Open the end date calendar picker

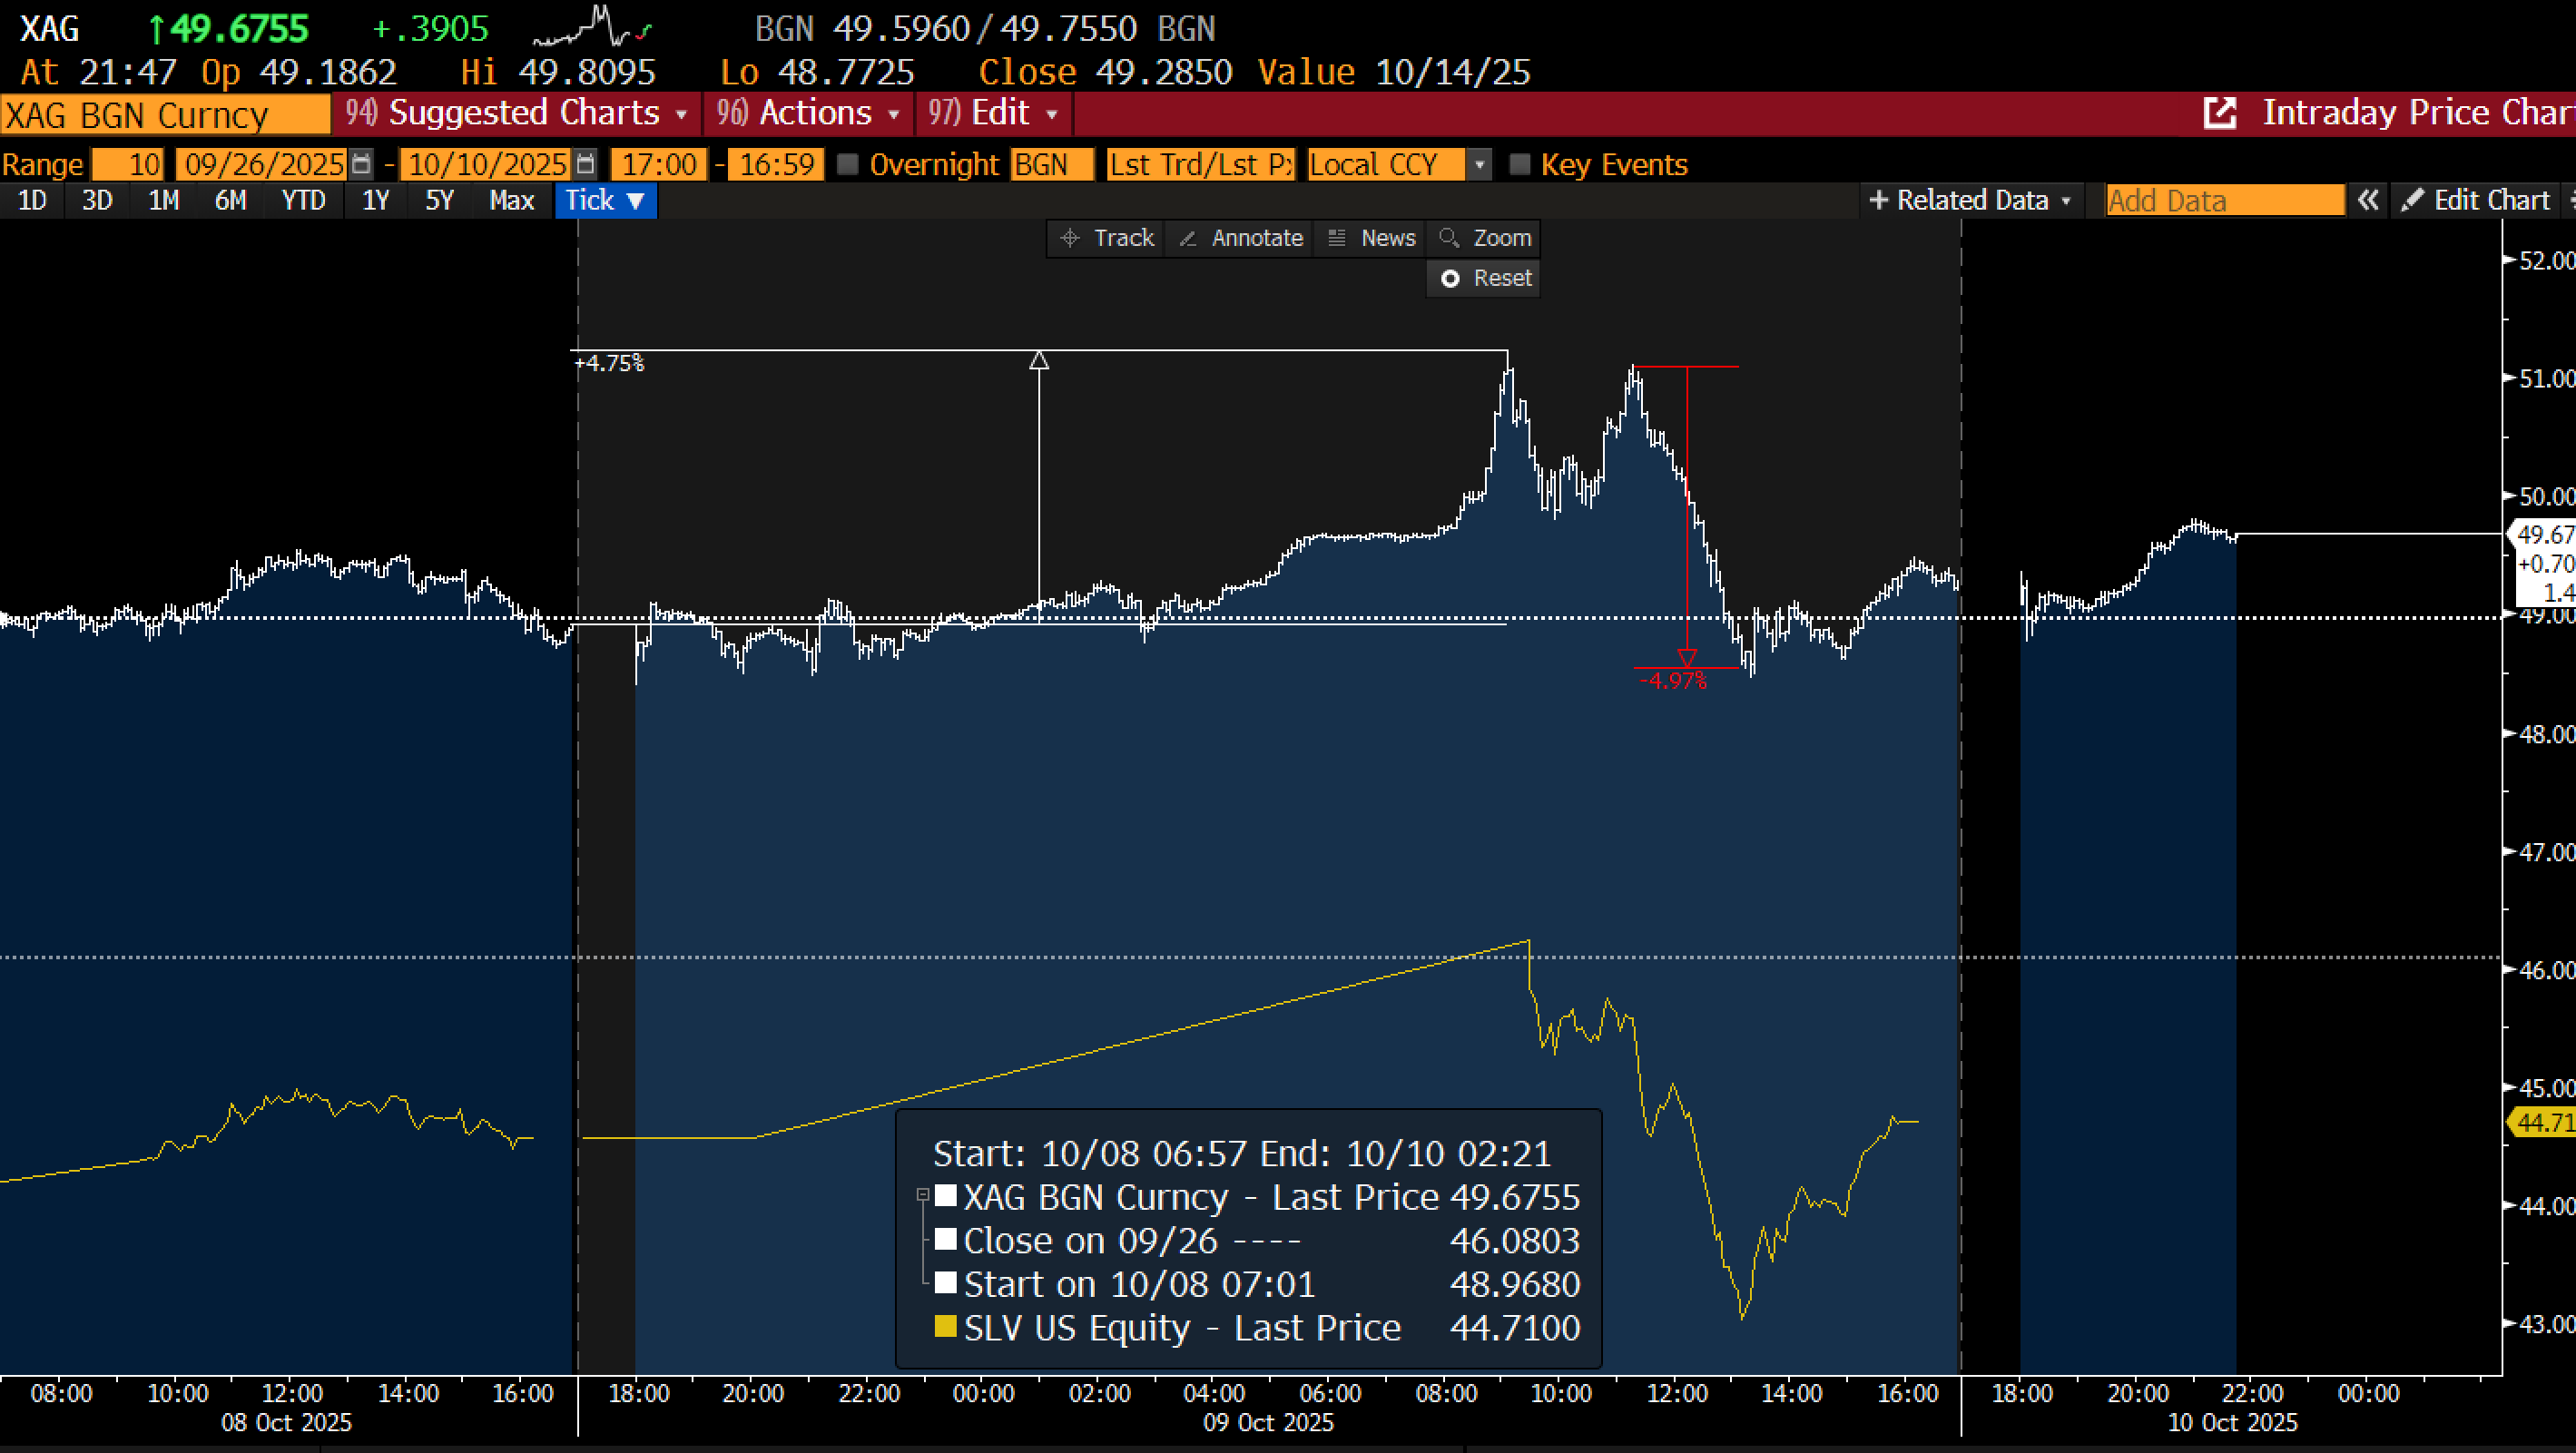pos(586,164)
